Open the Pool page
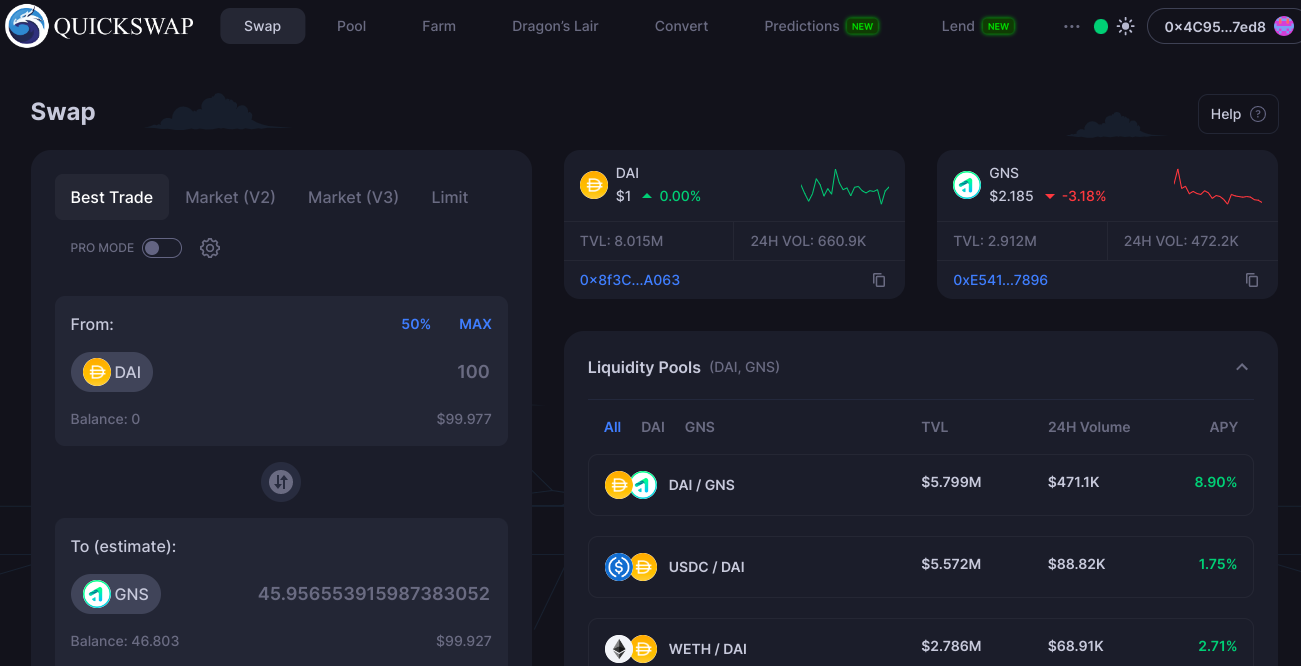The image size is (1301, 666). click(352, 26)
